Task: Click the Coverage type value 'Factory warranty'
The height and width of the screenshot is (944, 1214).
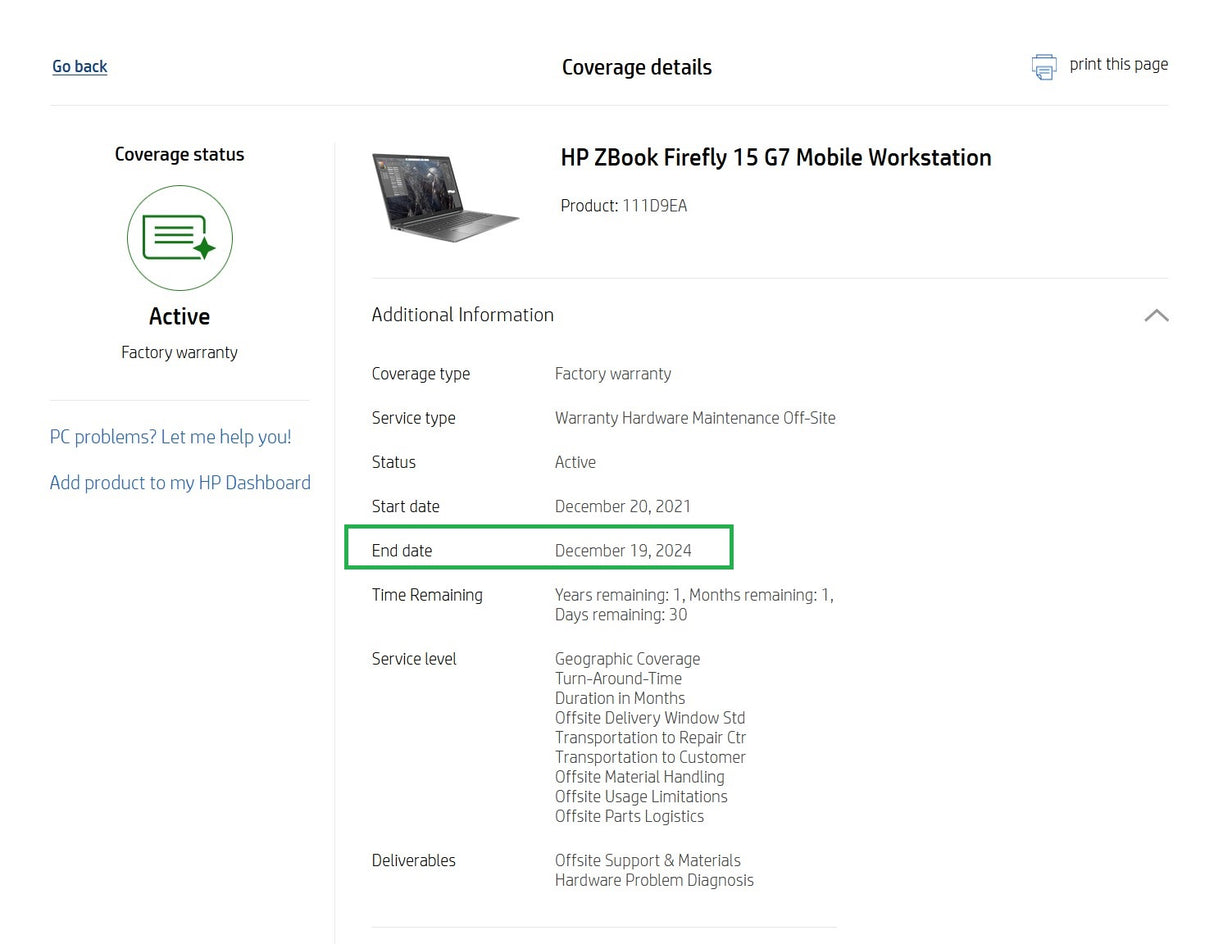Action: (613, 374)
